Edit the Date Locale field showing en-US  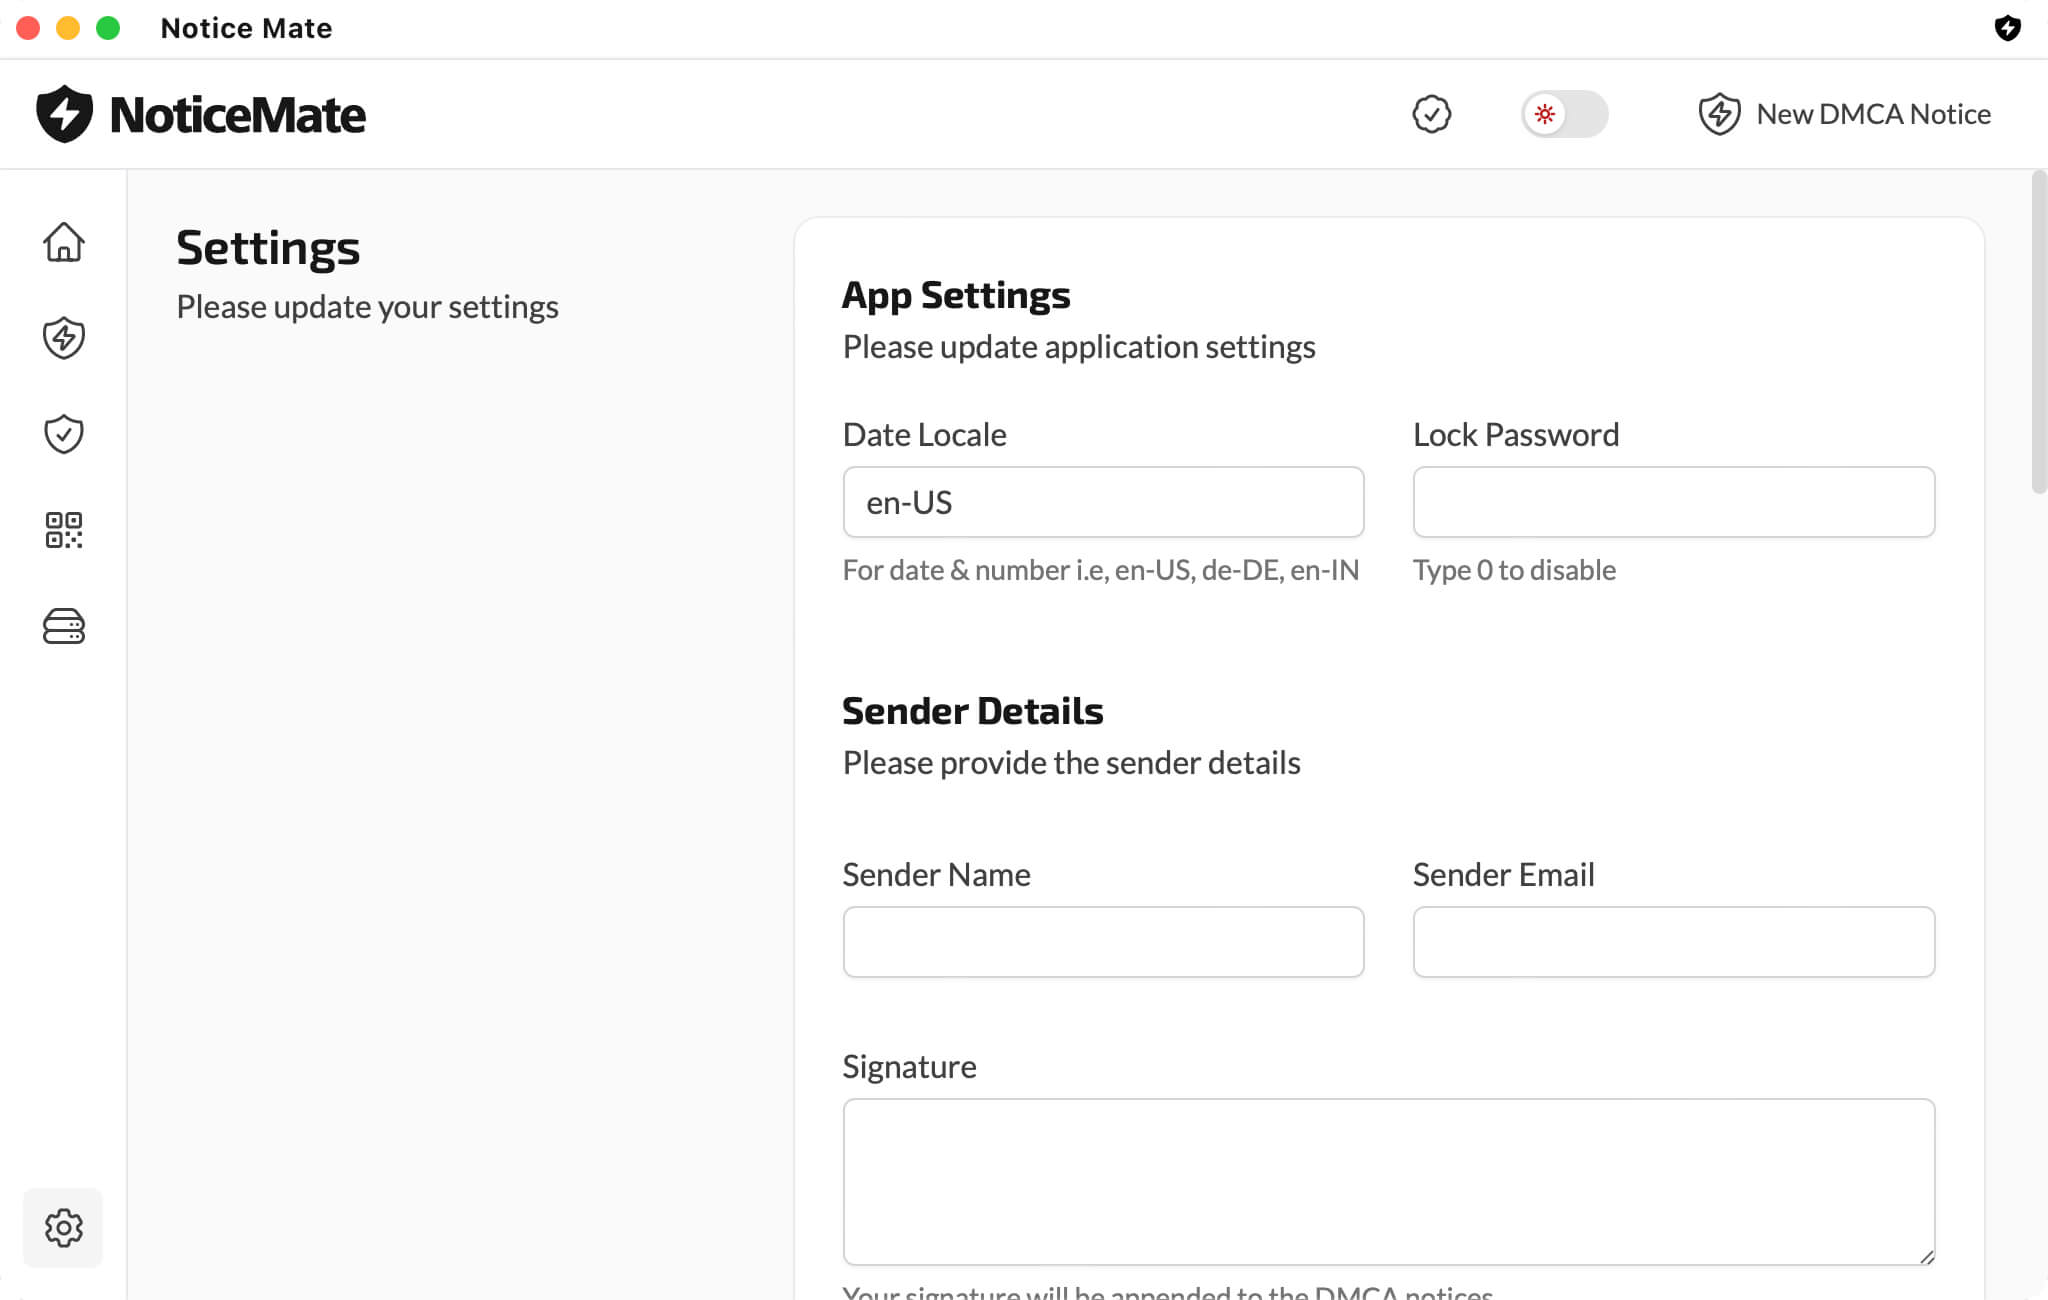[1103, 502]
